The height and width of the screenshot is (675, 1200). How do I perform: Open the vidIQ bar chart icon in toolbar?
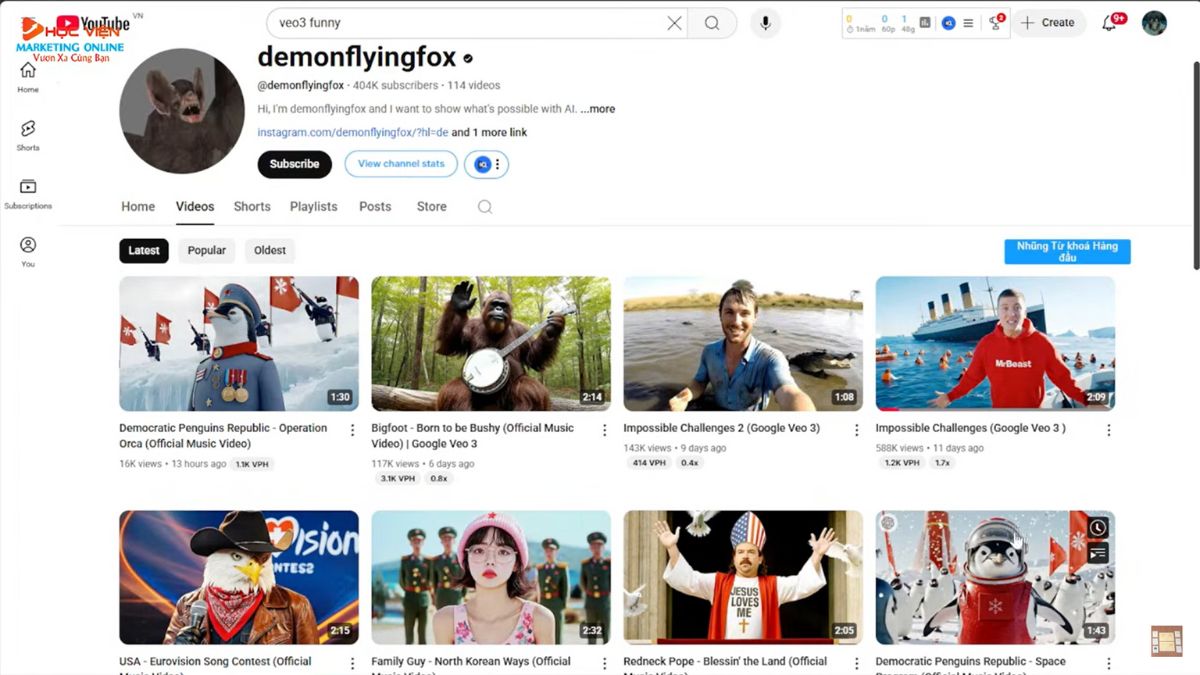pos(925,23)
